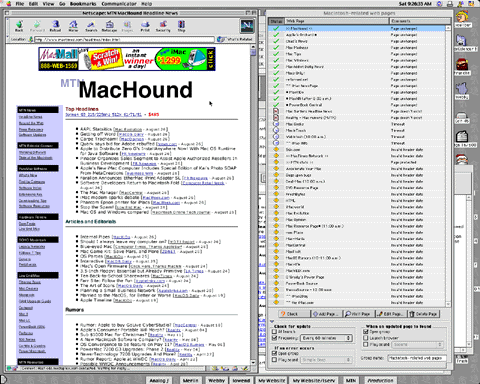The height and width of the screenshot is (384, 480).
Task: Select the Mac Resource Page row
Action: tap(357, 226)
